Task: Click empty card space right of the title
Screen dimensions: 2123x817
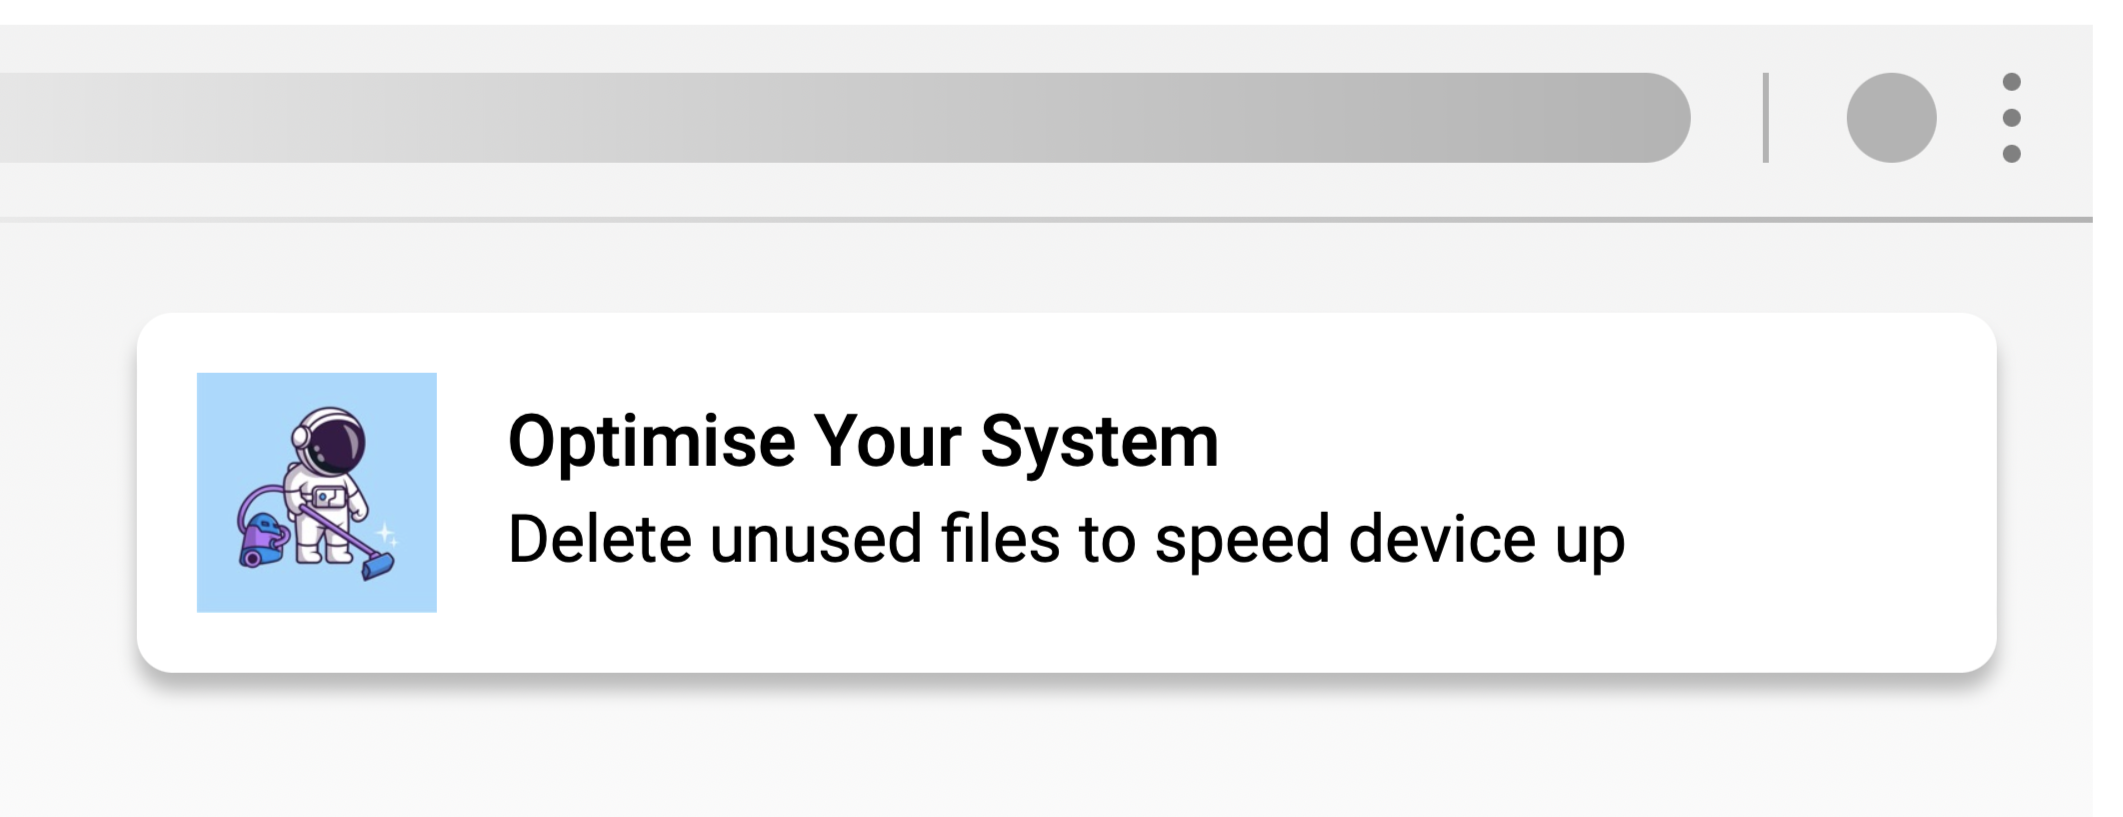Action: (x=1600, y=441)
